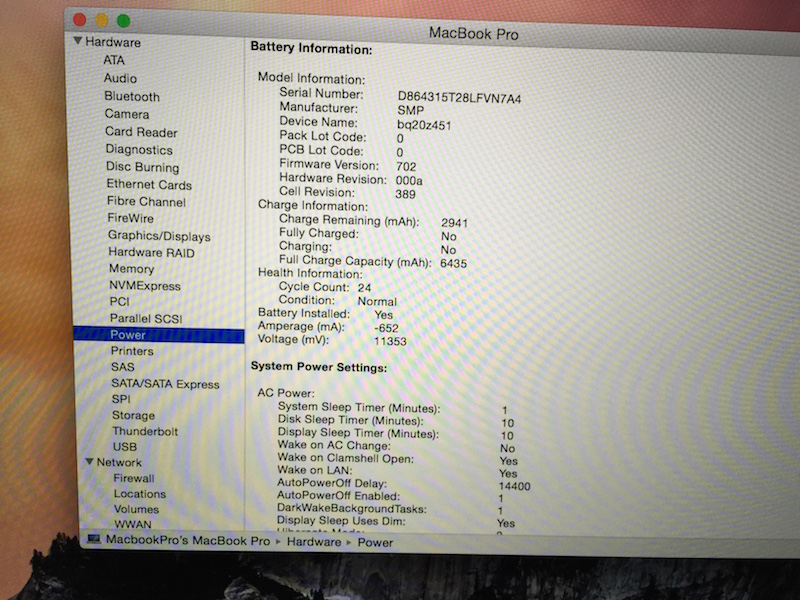Open Memory information
800x600 pixels.
click(x=131, y=269)
